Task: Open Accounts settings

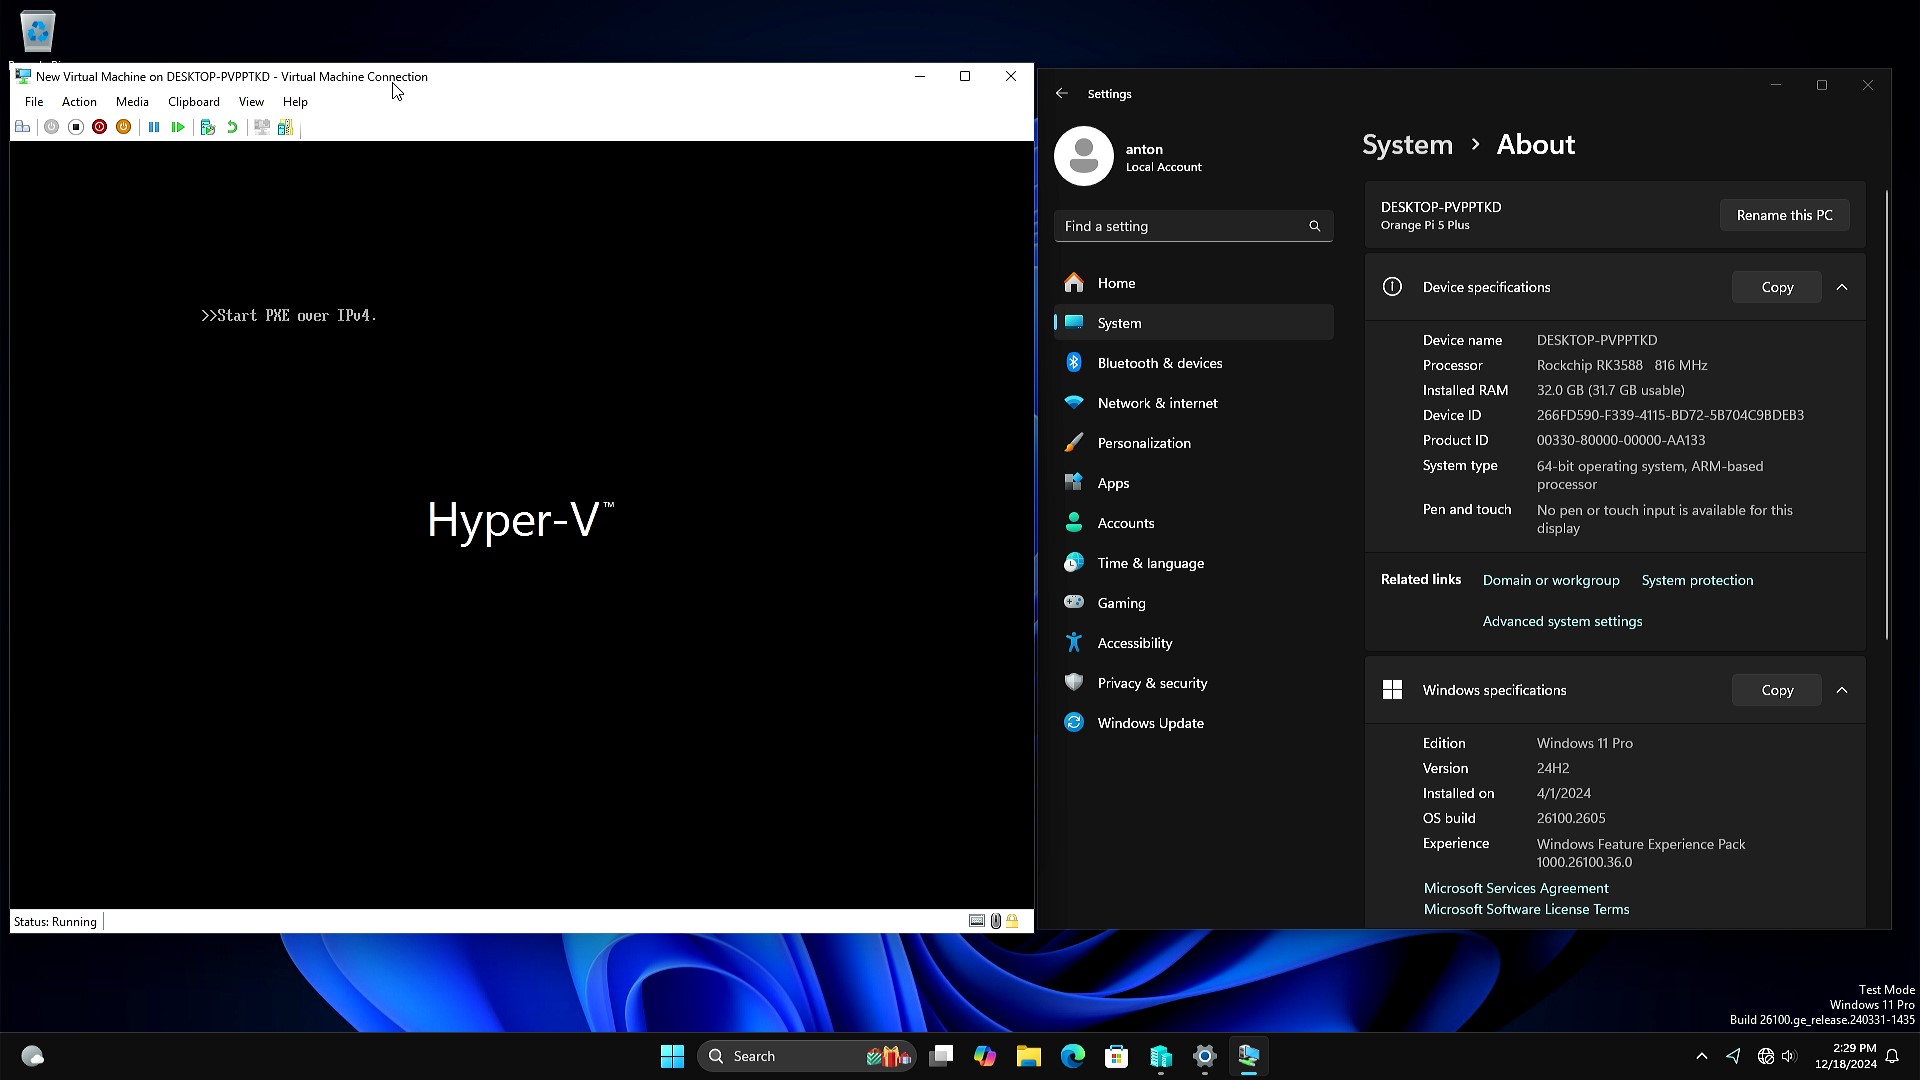Action: (x=1193, y=523)
